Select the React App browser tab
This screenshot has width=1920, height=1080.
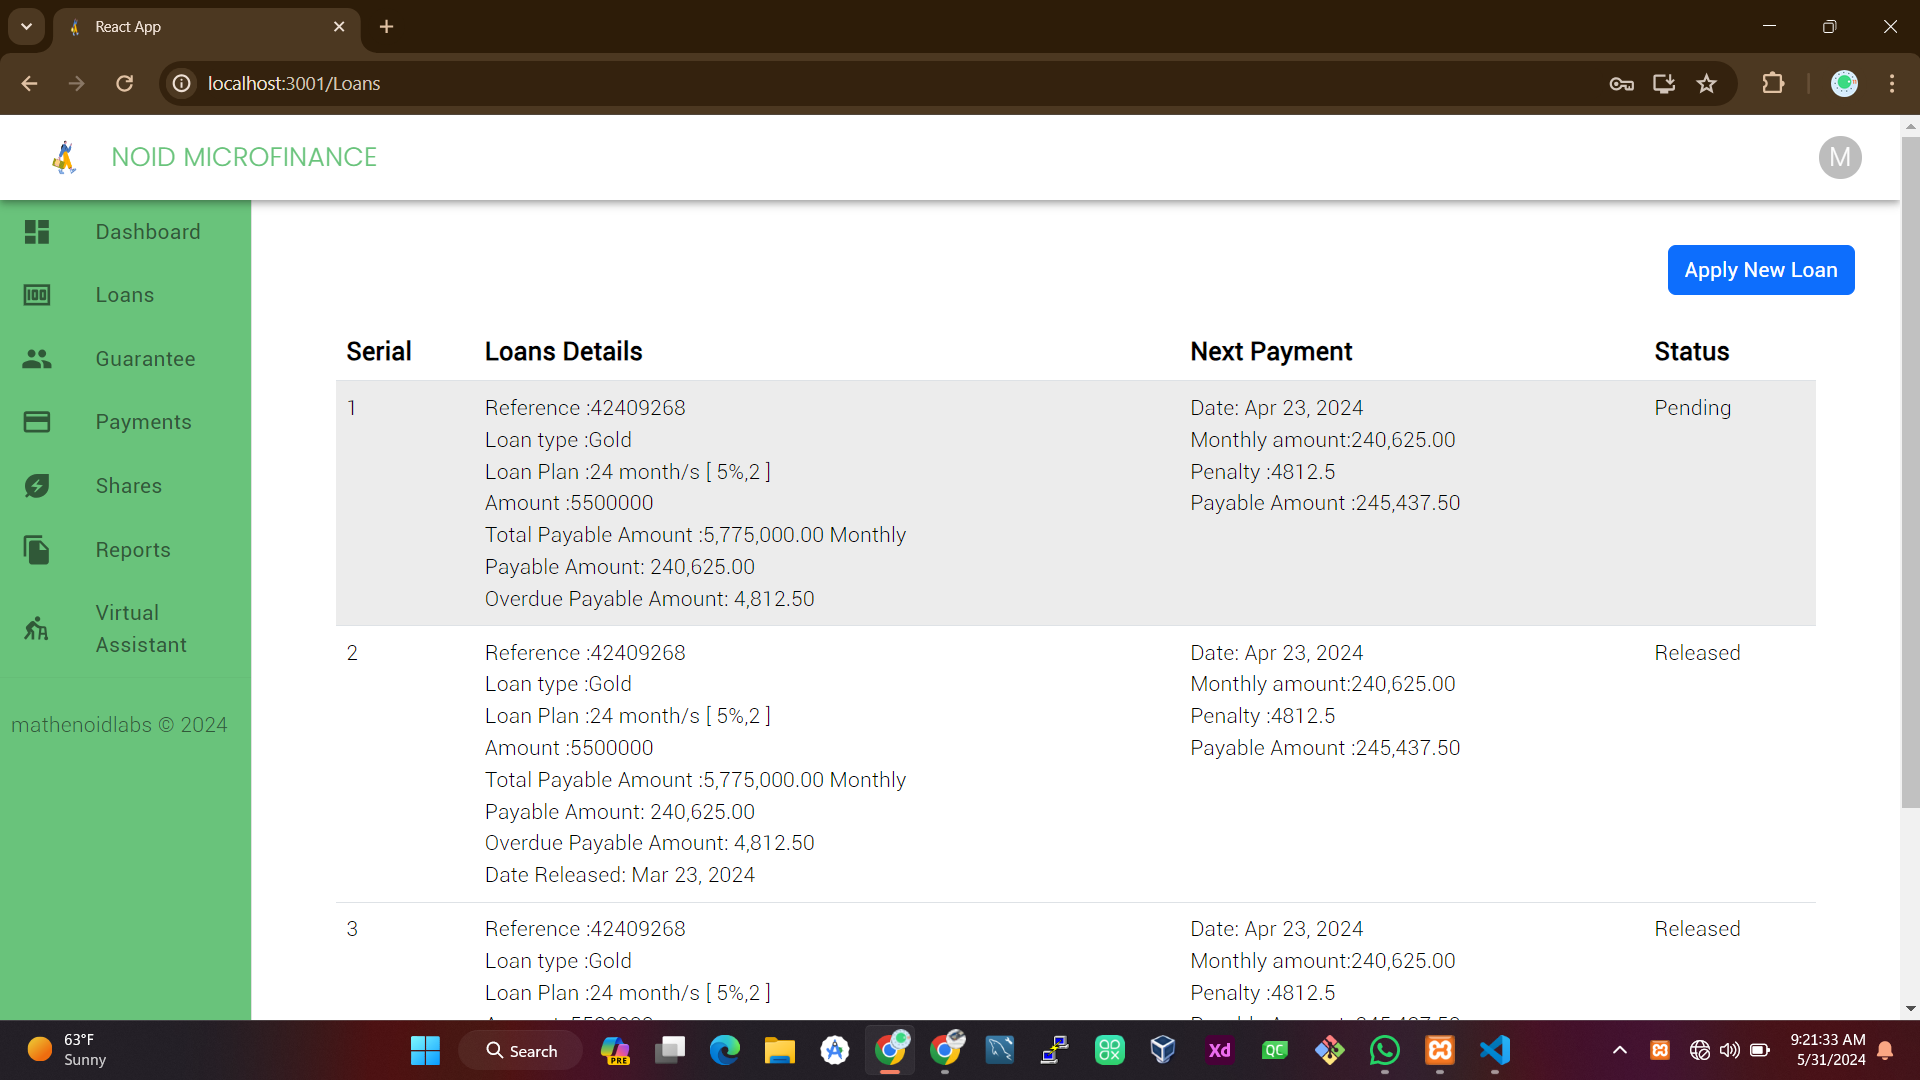tap(200, 27)
